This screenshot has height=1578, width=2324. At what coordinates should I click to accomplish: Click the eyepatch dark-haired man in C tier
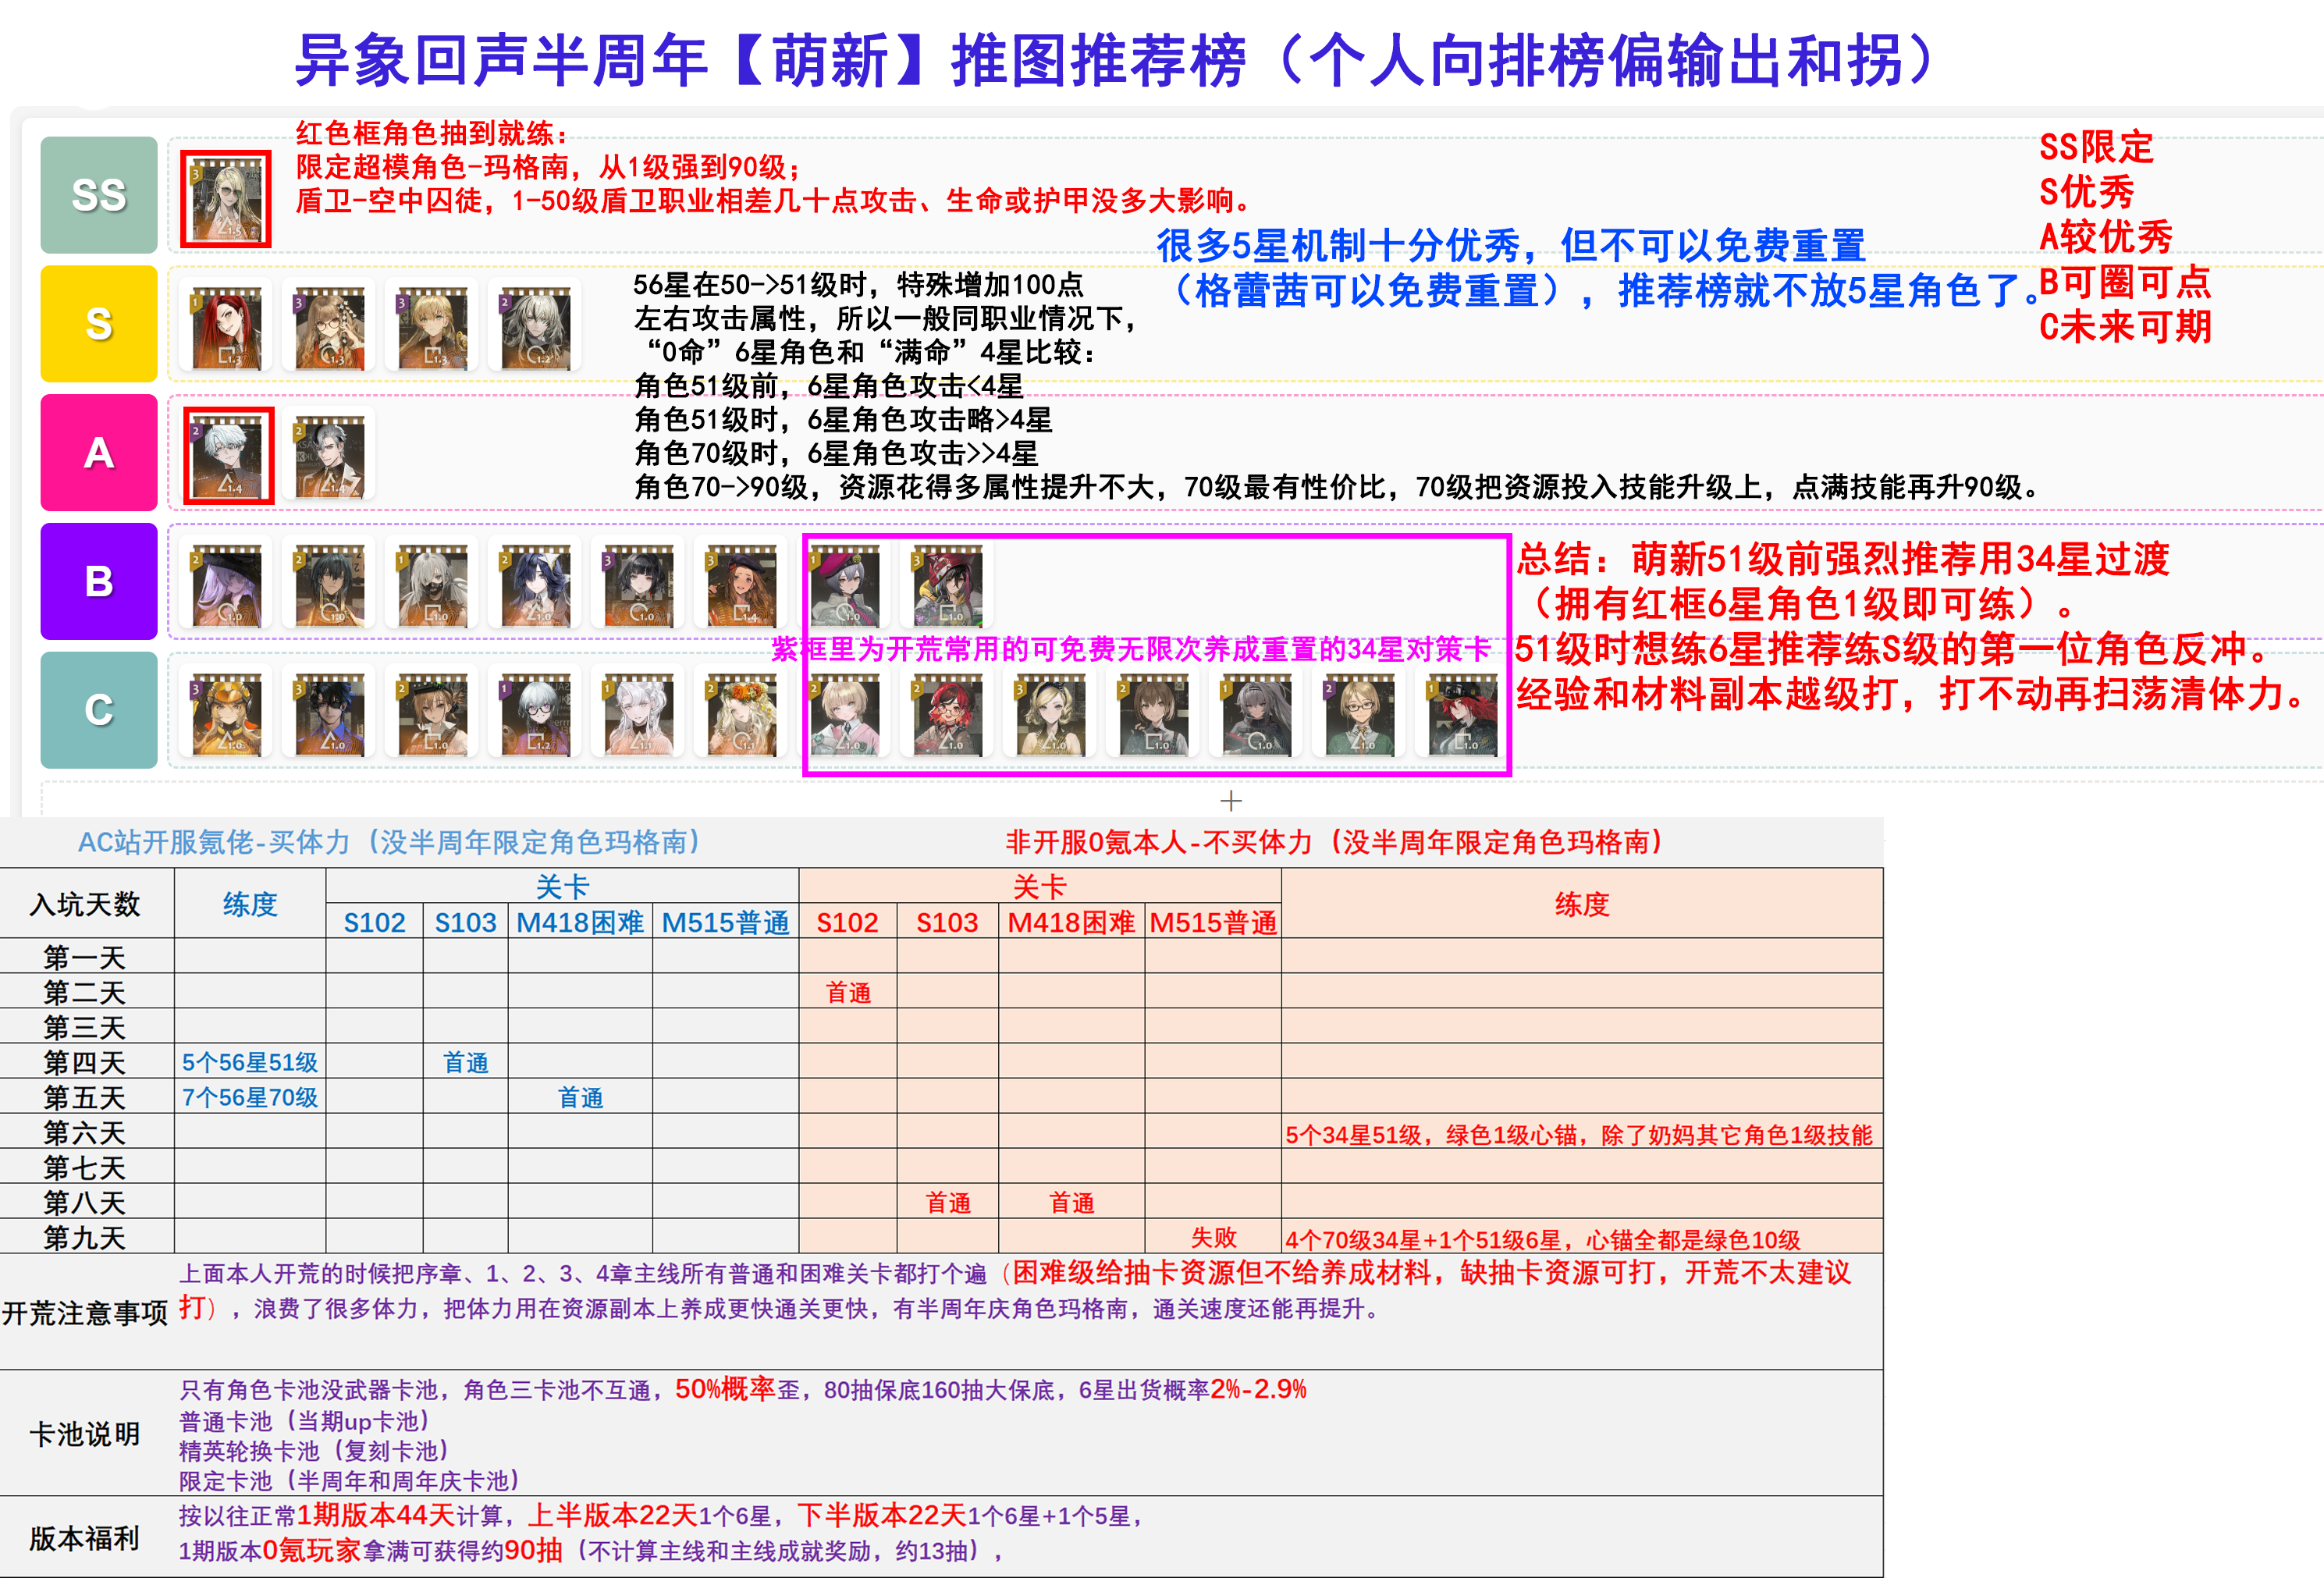329,713
